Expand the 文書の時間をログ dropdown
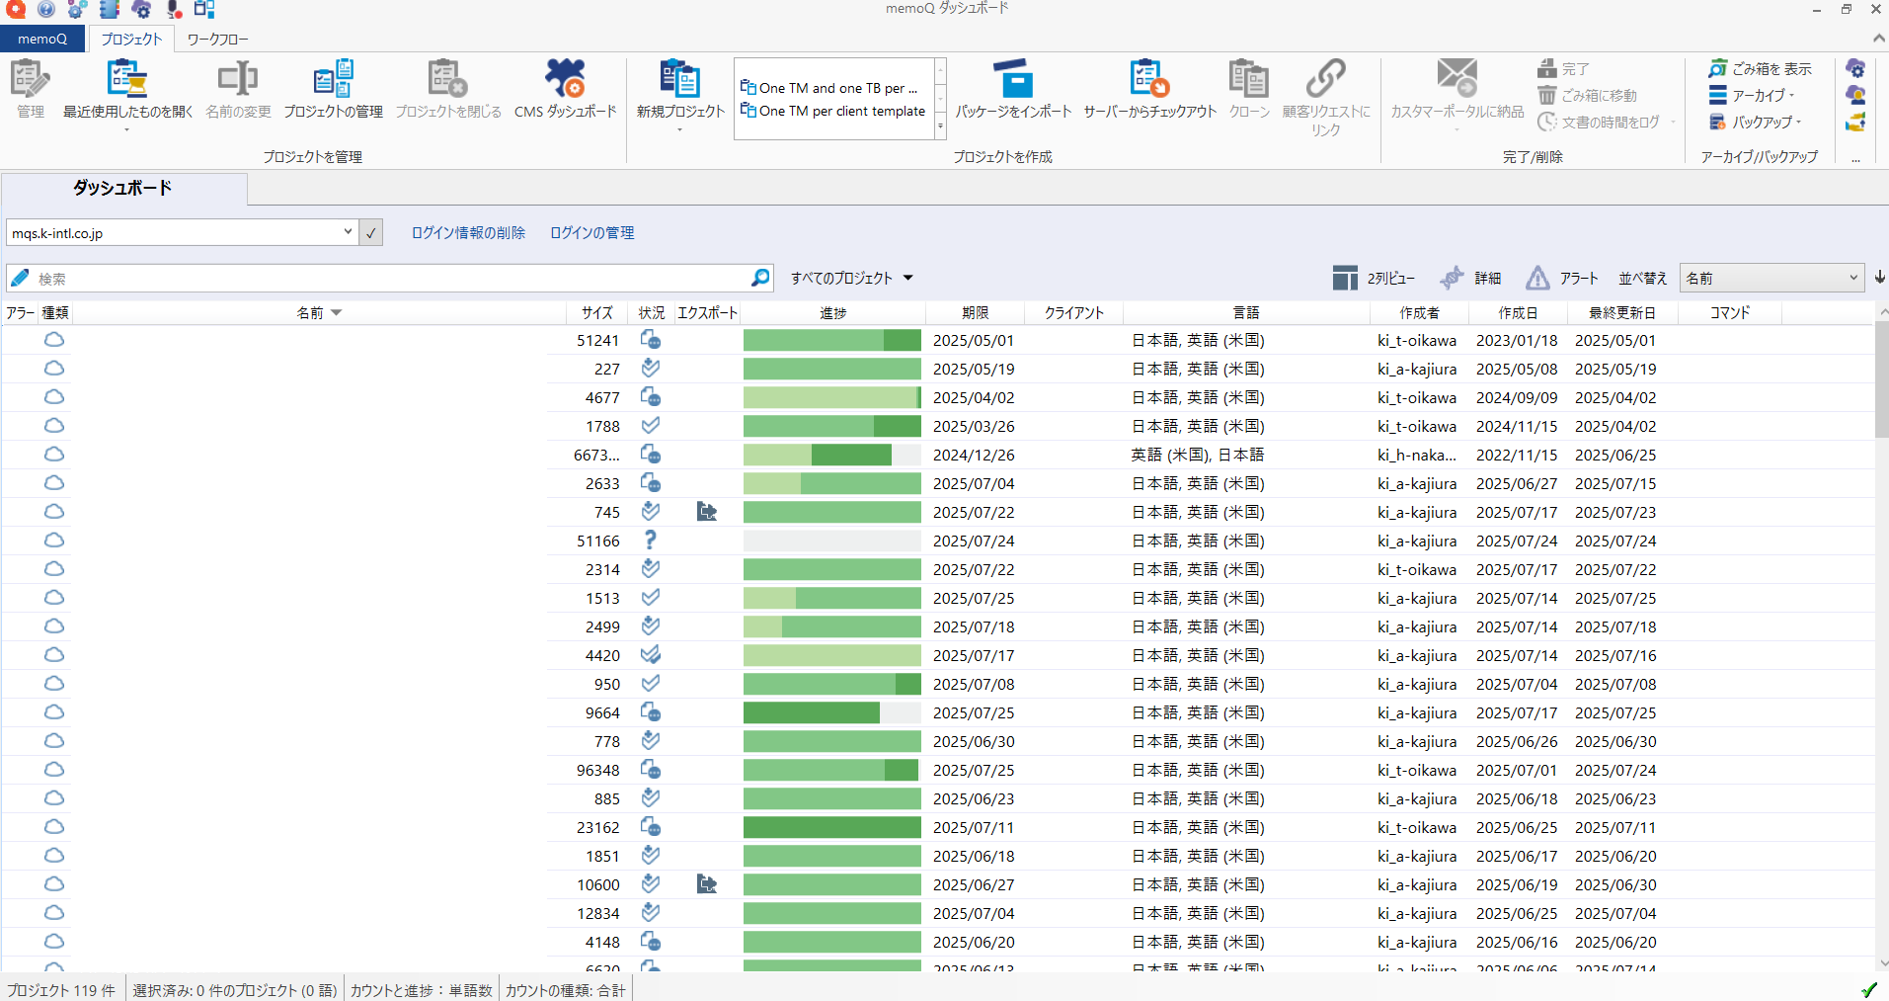Screen dimensions: 1889x1001 coord(1673,122)
